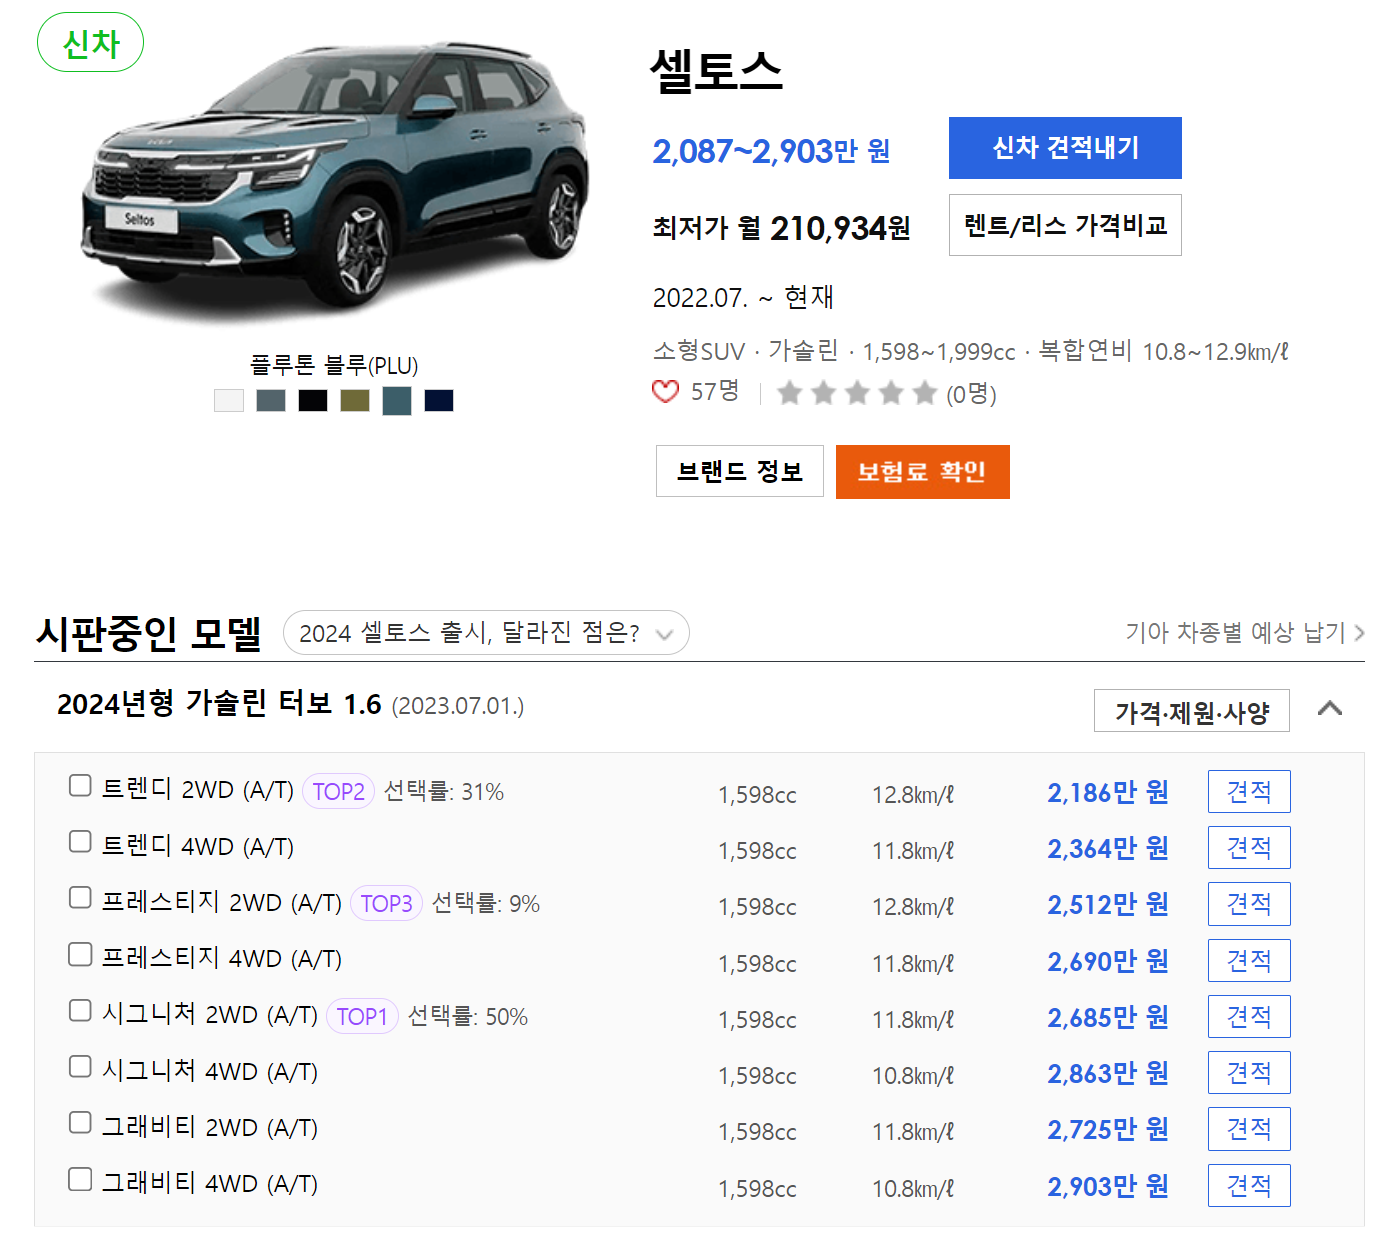Click 최저가 월 210,934원 text
This screenshot has height=1234, width=1397.
click(781, 228)
